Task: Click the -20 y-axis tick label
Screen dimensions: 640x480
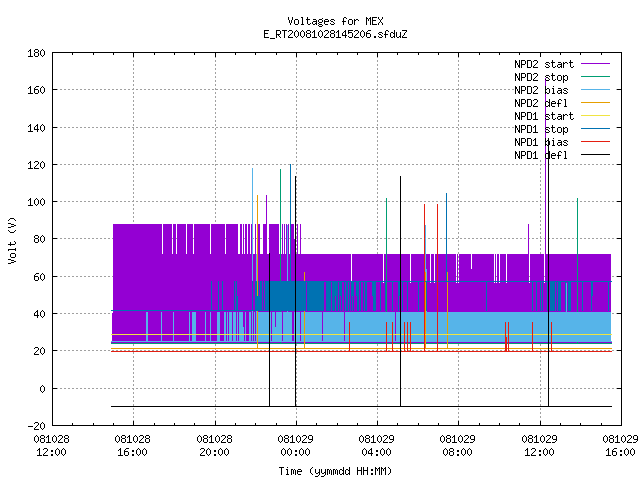Action: click(36, 426)
